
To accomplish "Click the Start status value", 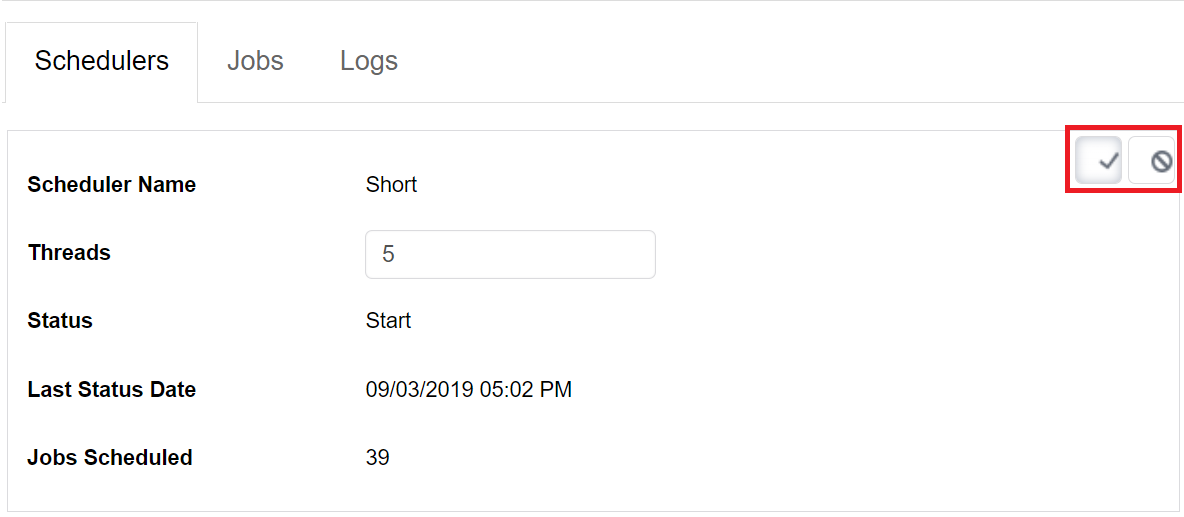I will click(x=388, y=321).
